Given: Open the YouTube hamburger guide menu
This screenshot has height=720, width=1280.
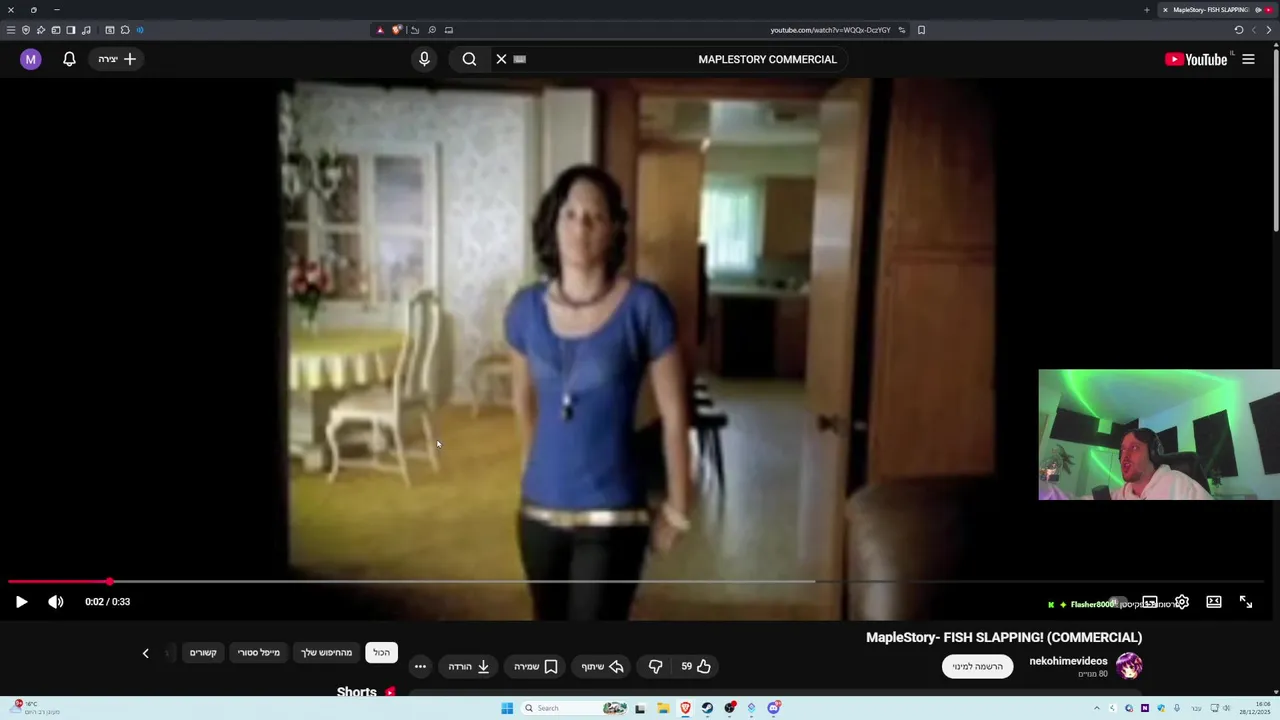Looking at the screenshot, I should (1248, 59).
